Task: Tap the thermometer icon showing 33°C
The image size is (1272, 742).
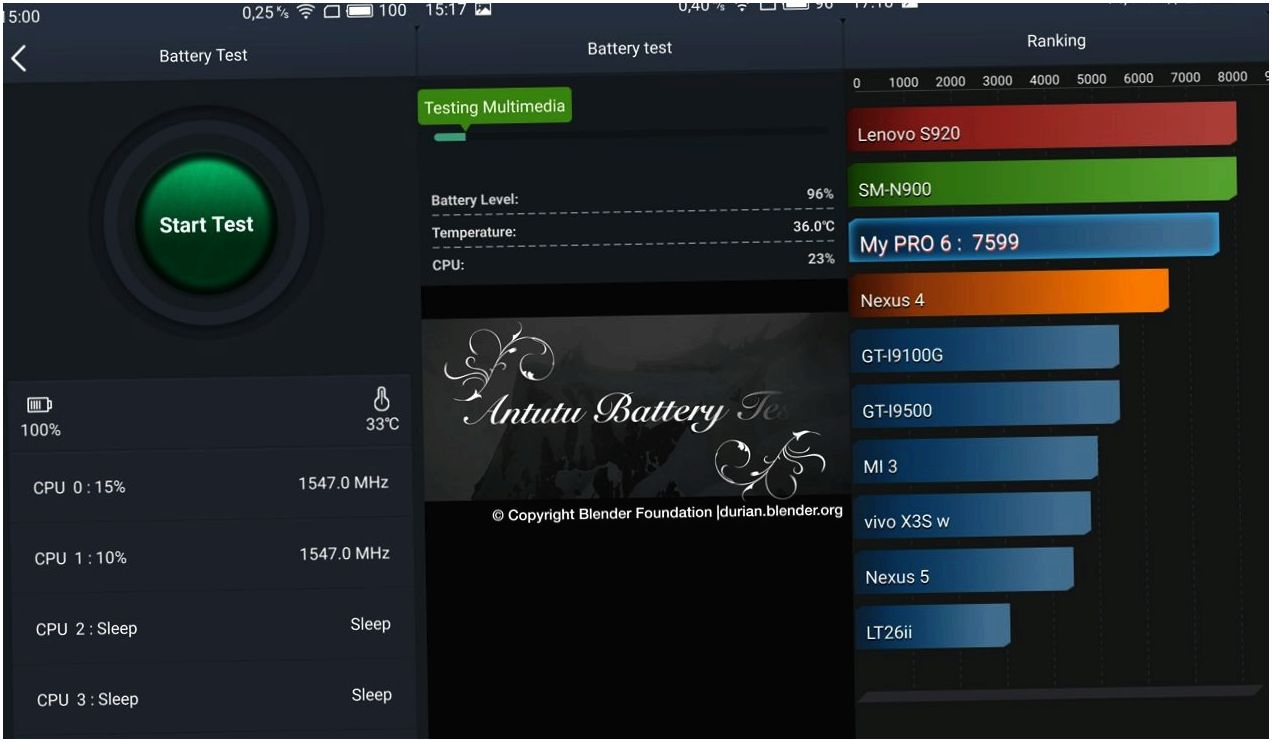Action: pyautogui.click(x=381, y=400)
